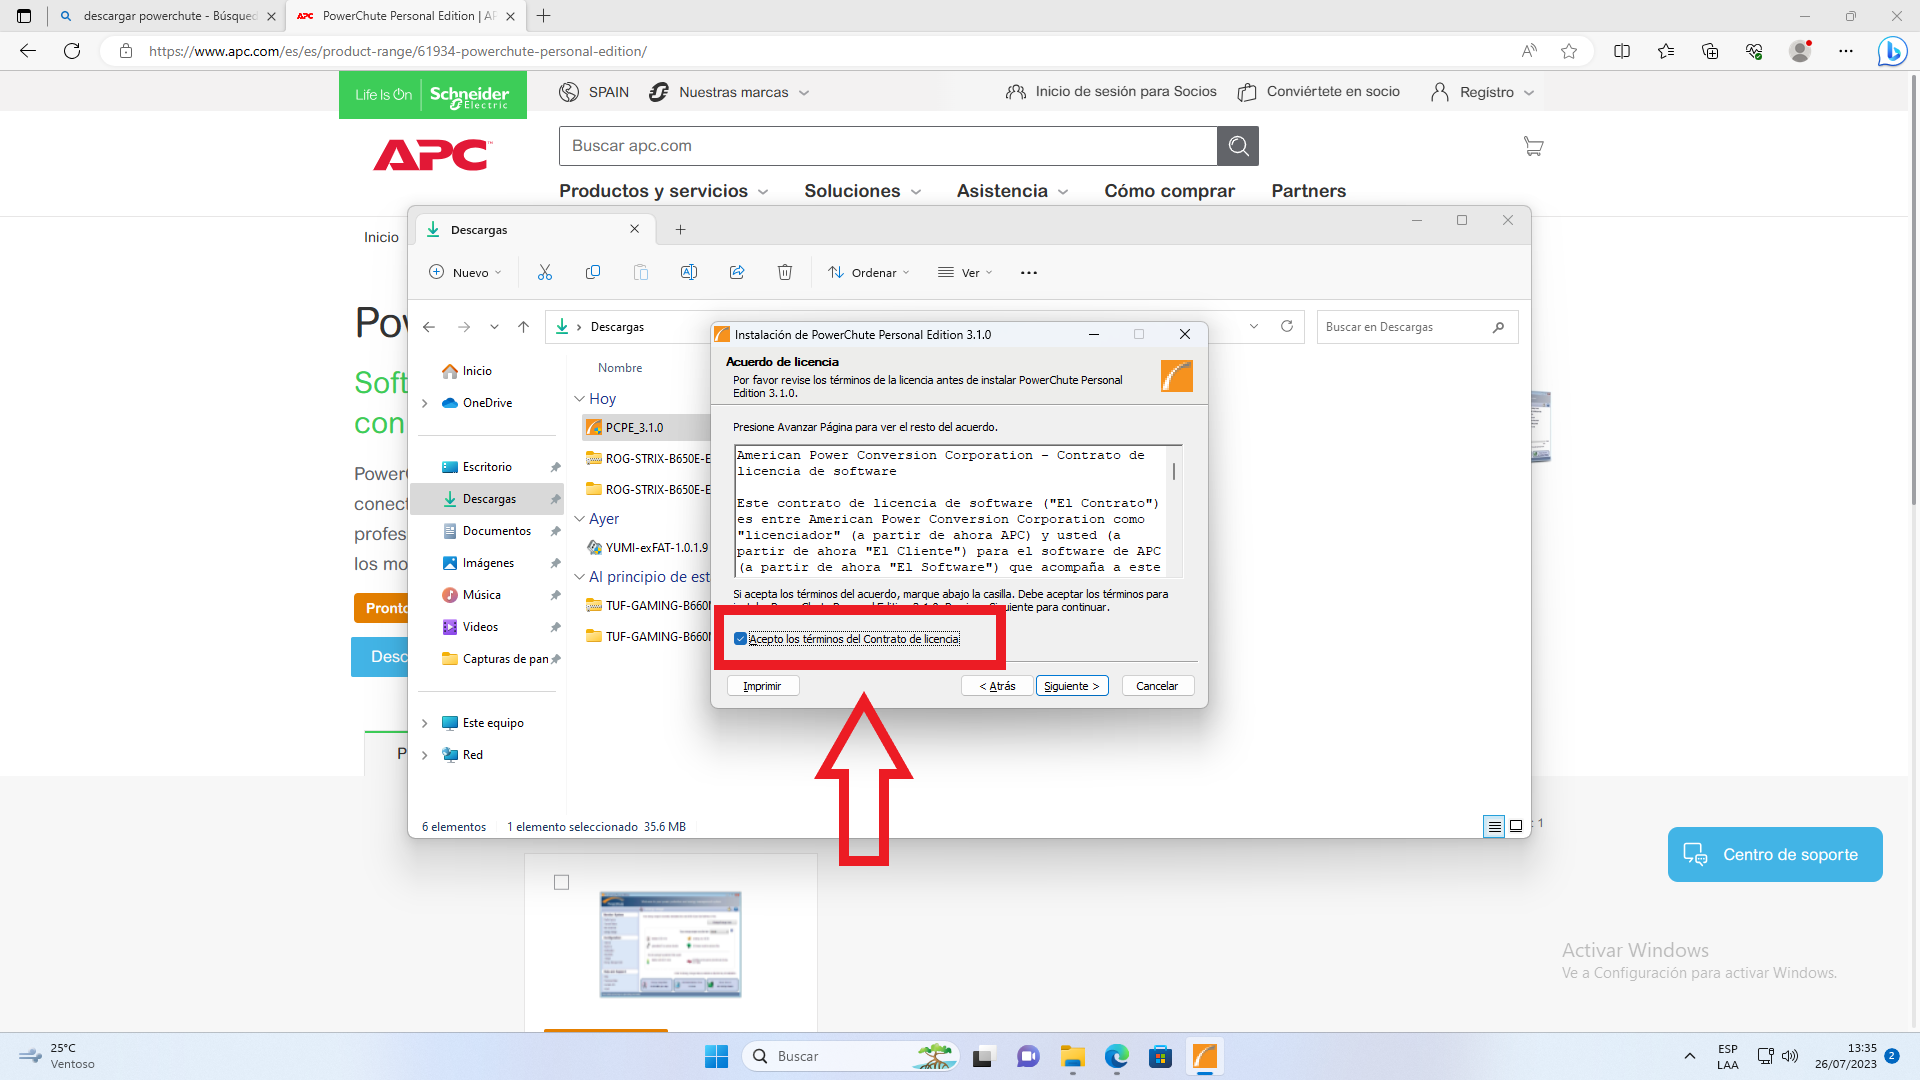1920x1080 pixels.
Task: Click the Rename icon in Explorer toolbar
Action: coord(689,272)
